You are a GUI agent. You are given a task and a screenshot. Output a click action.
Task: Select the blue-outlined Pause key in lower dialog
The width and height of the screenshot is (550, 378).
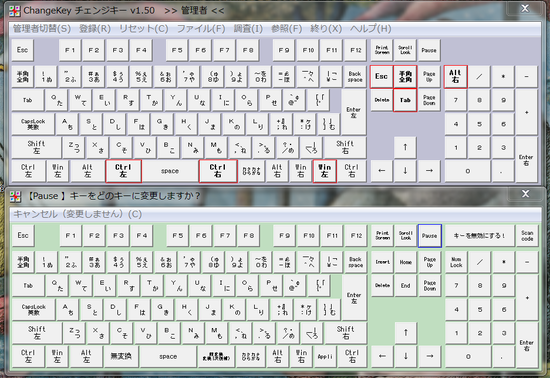tap(430, 236)
